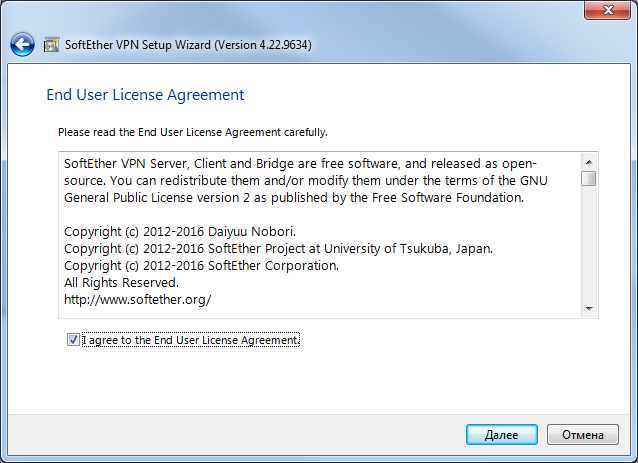Click the empty scrollbar track below the thumb
The image size is (638, 463).
click(x=589, y=243)
